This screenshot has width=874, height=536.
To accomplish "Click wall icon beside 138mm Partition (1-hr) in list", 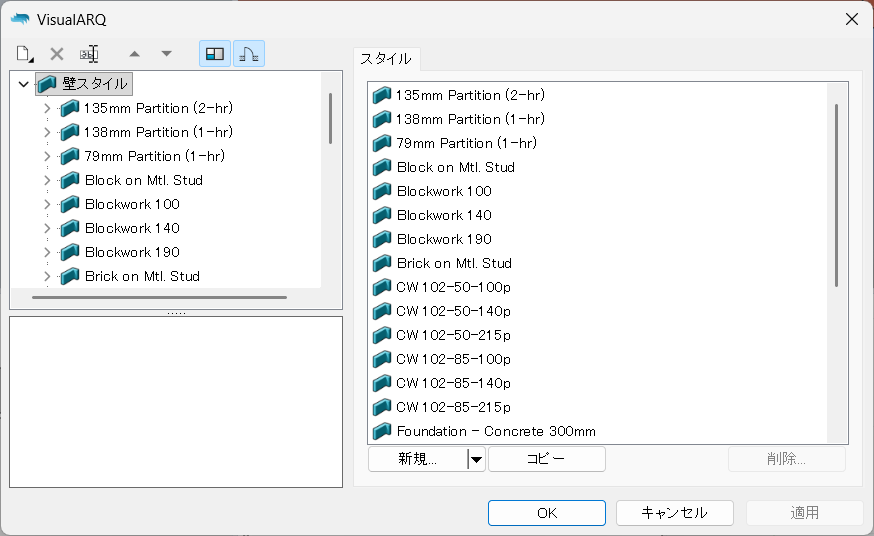I will coord(382,119).
